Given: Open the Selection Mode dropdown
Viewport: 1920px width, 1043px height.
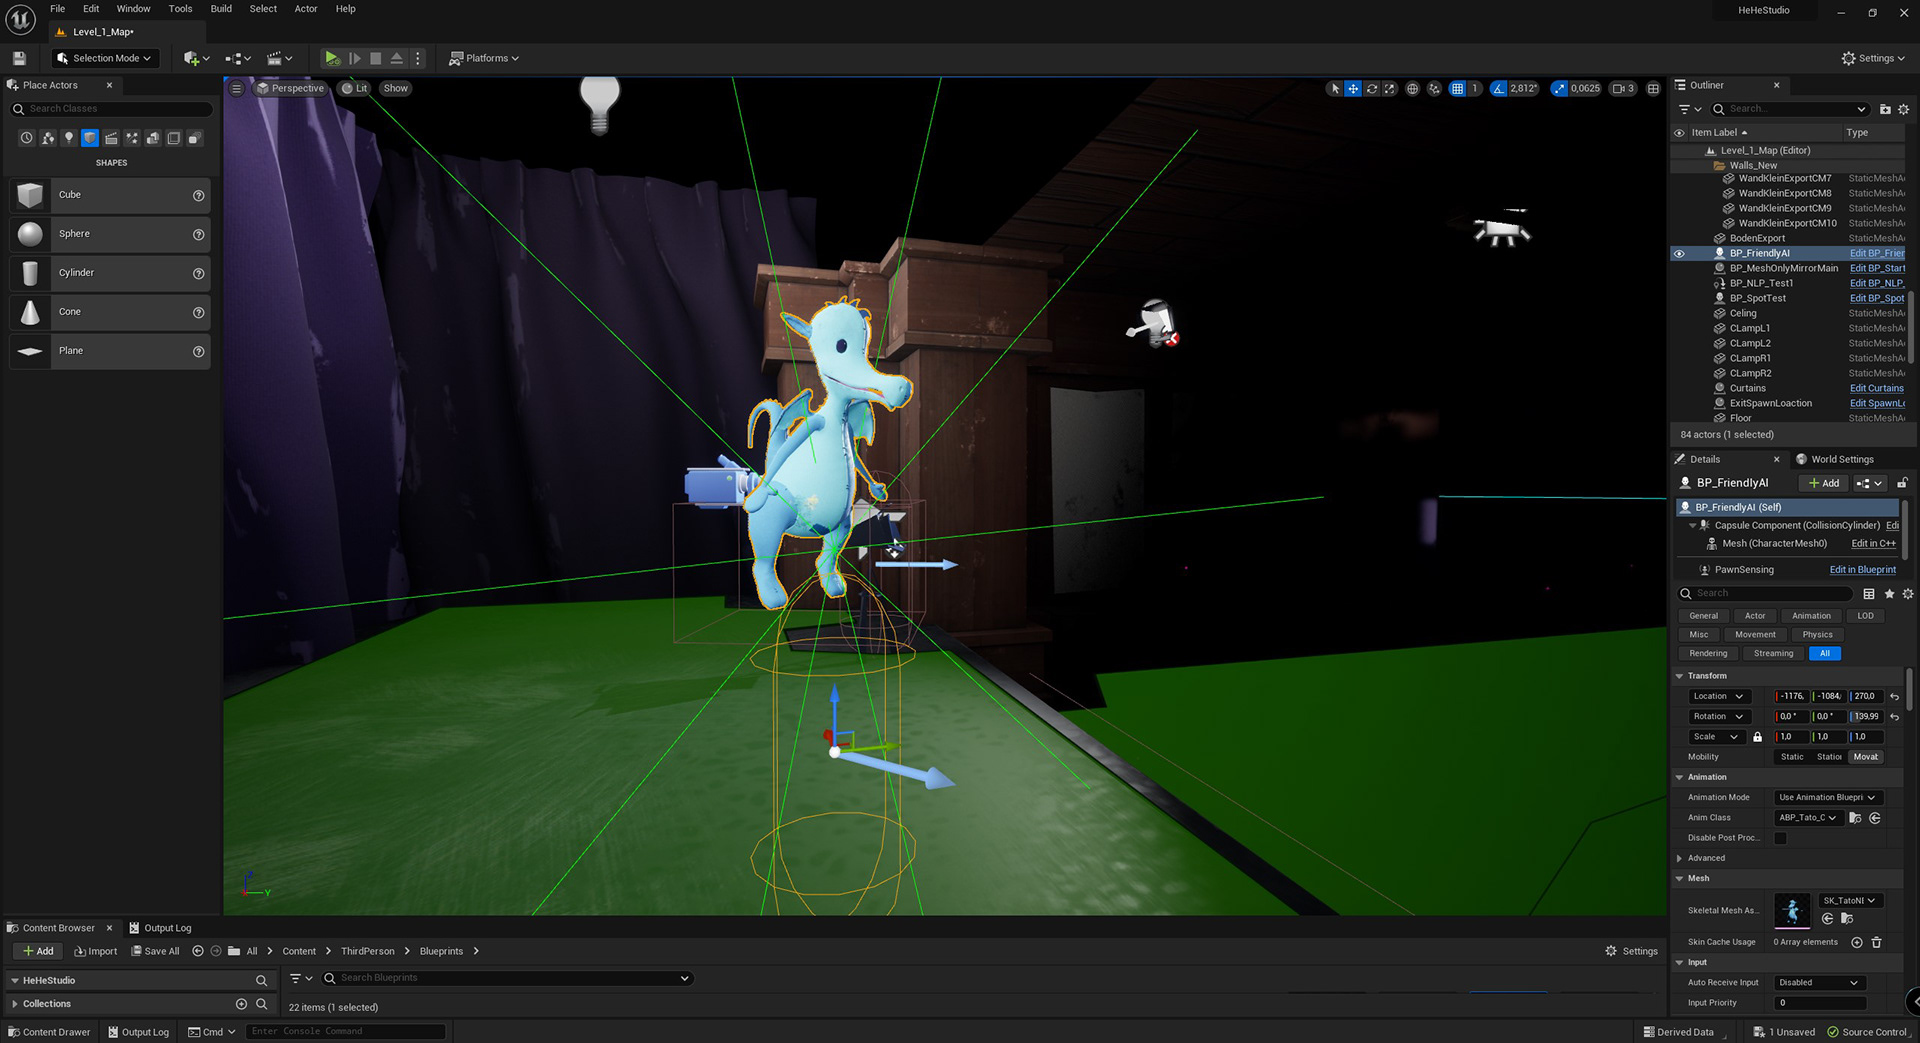Looking at the screenshot, I should (105, 58).
